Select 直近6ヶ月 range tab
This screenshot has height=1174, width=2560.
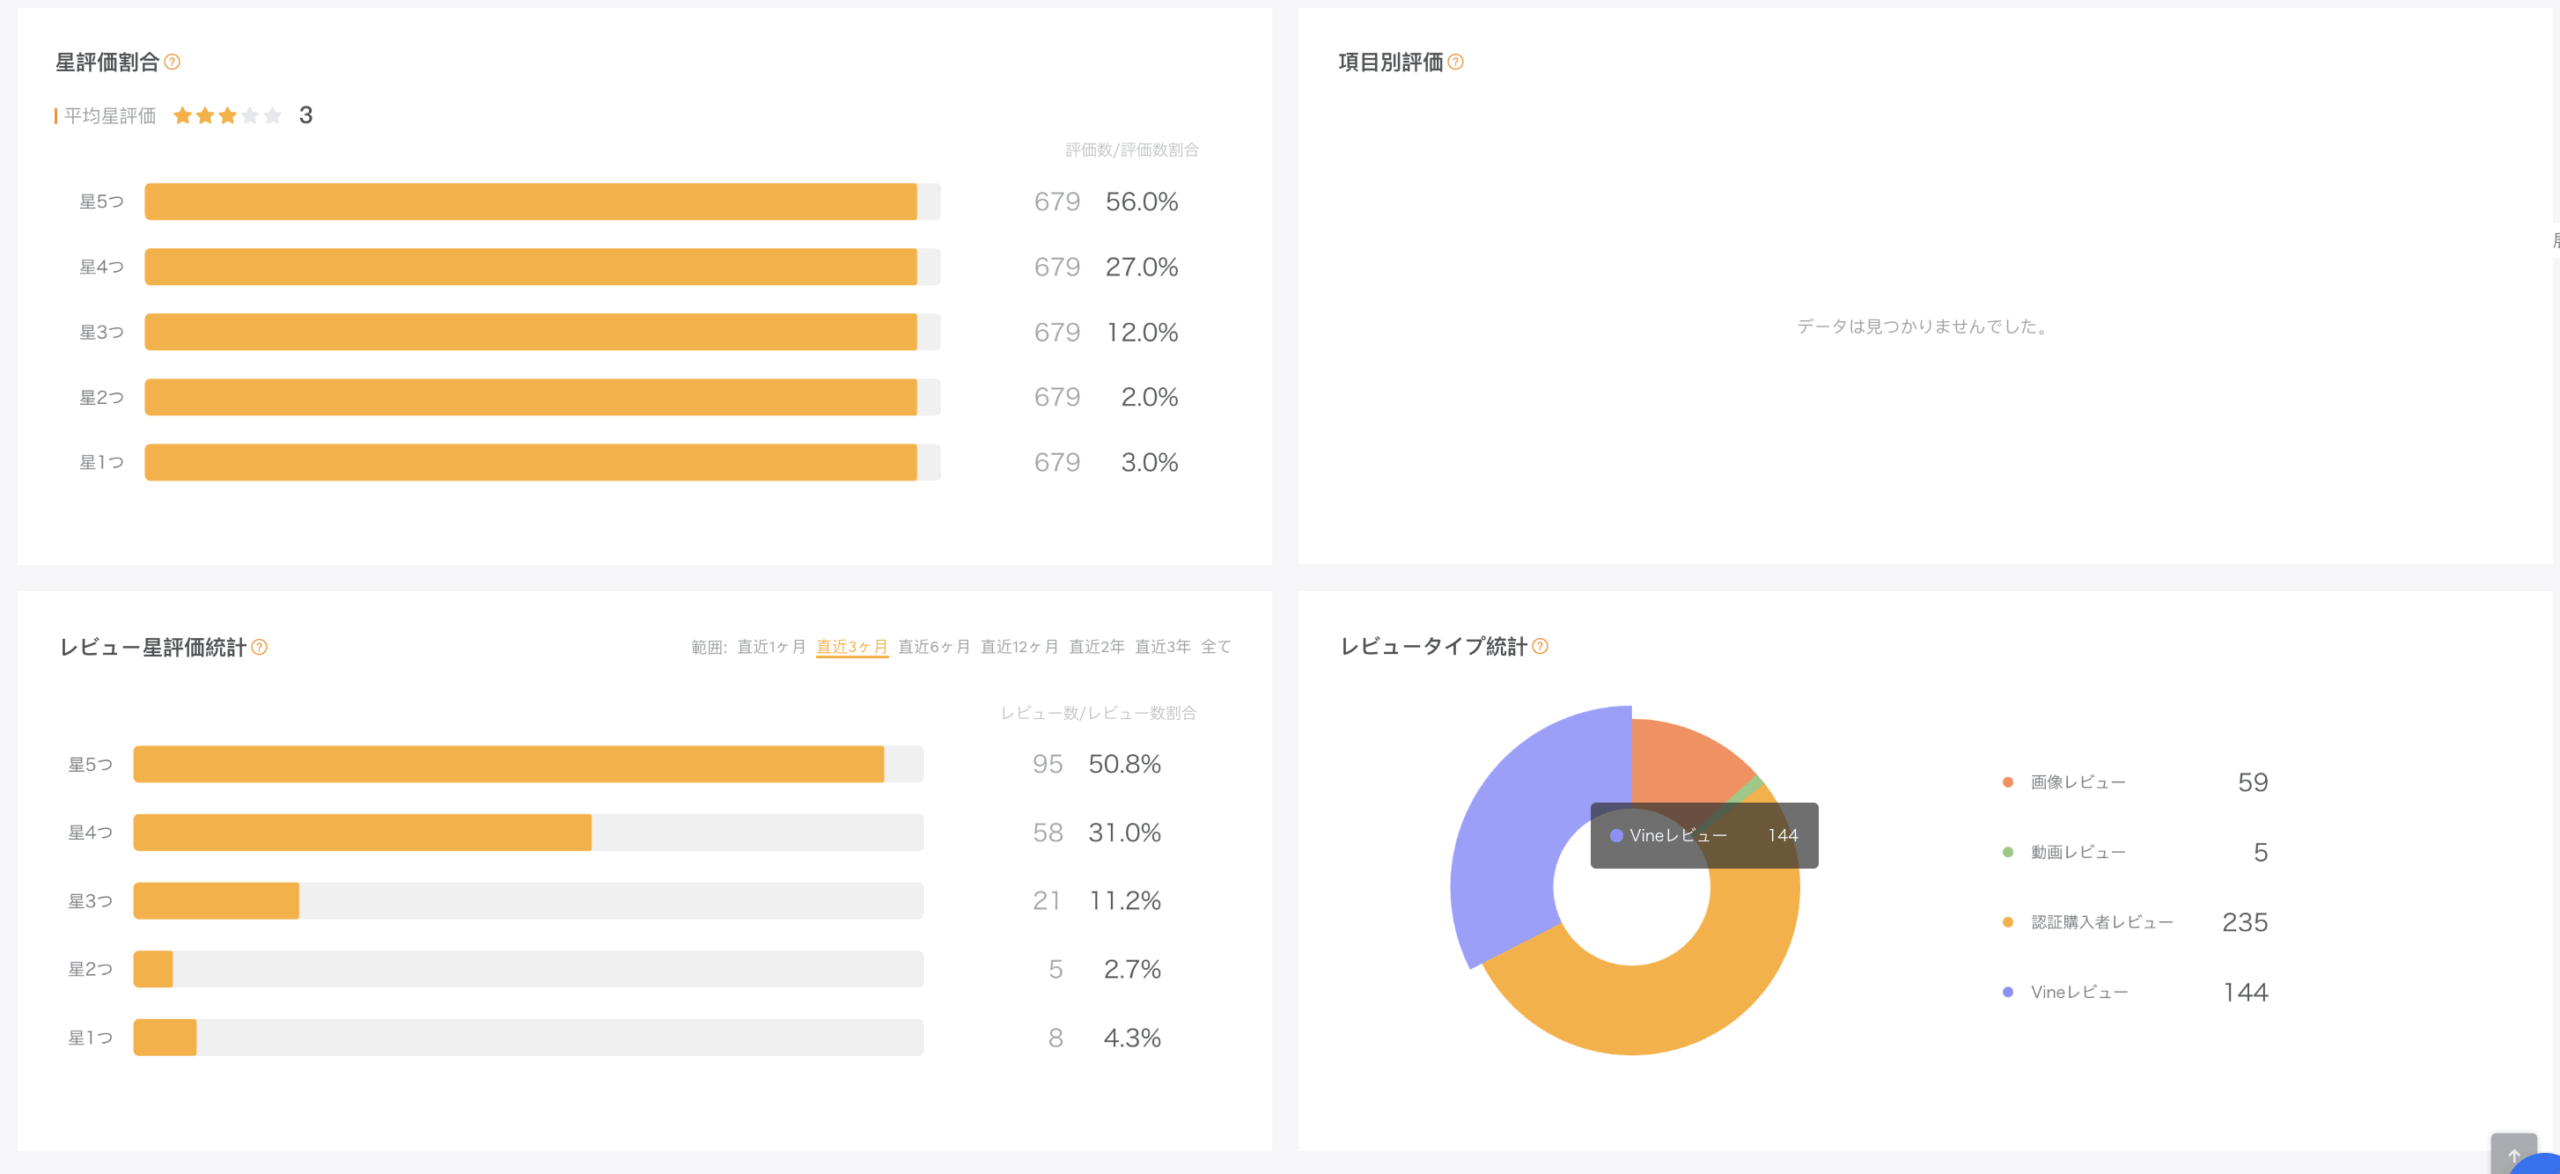(934, 647)
